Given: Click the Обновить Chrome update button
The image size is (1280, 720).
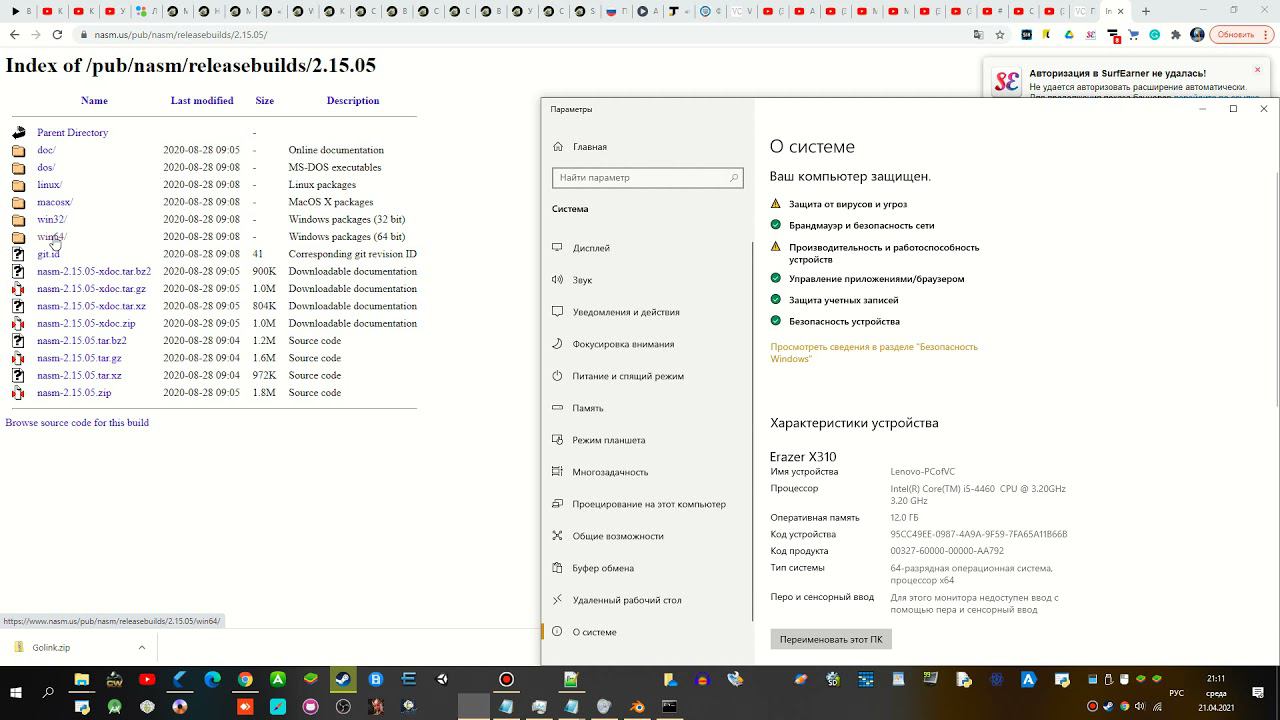Looking at the screenshot, I should click(1235, 34).
